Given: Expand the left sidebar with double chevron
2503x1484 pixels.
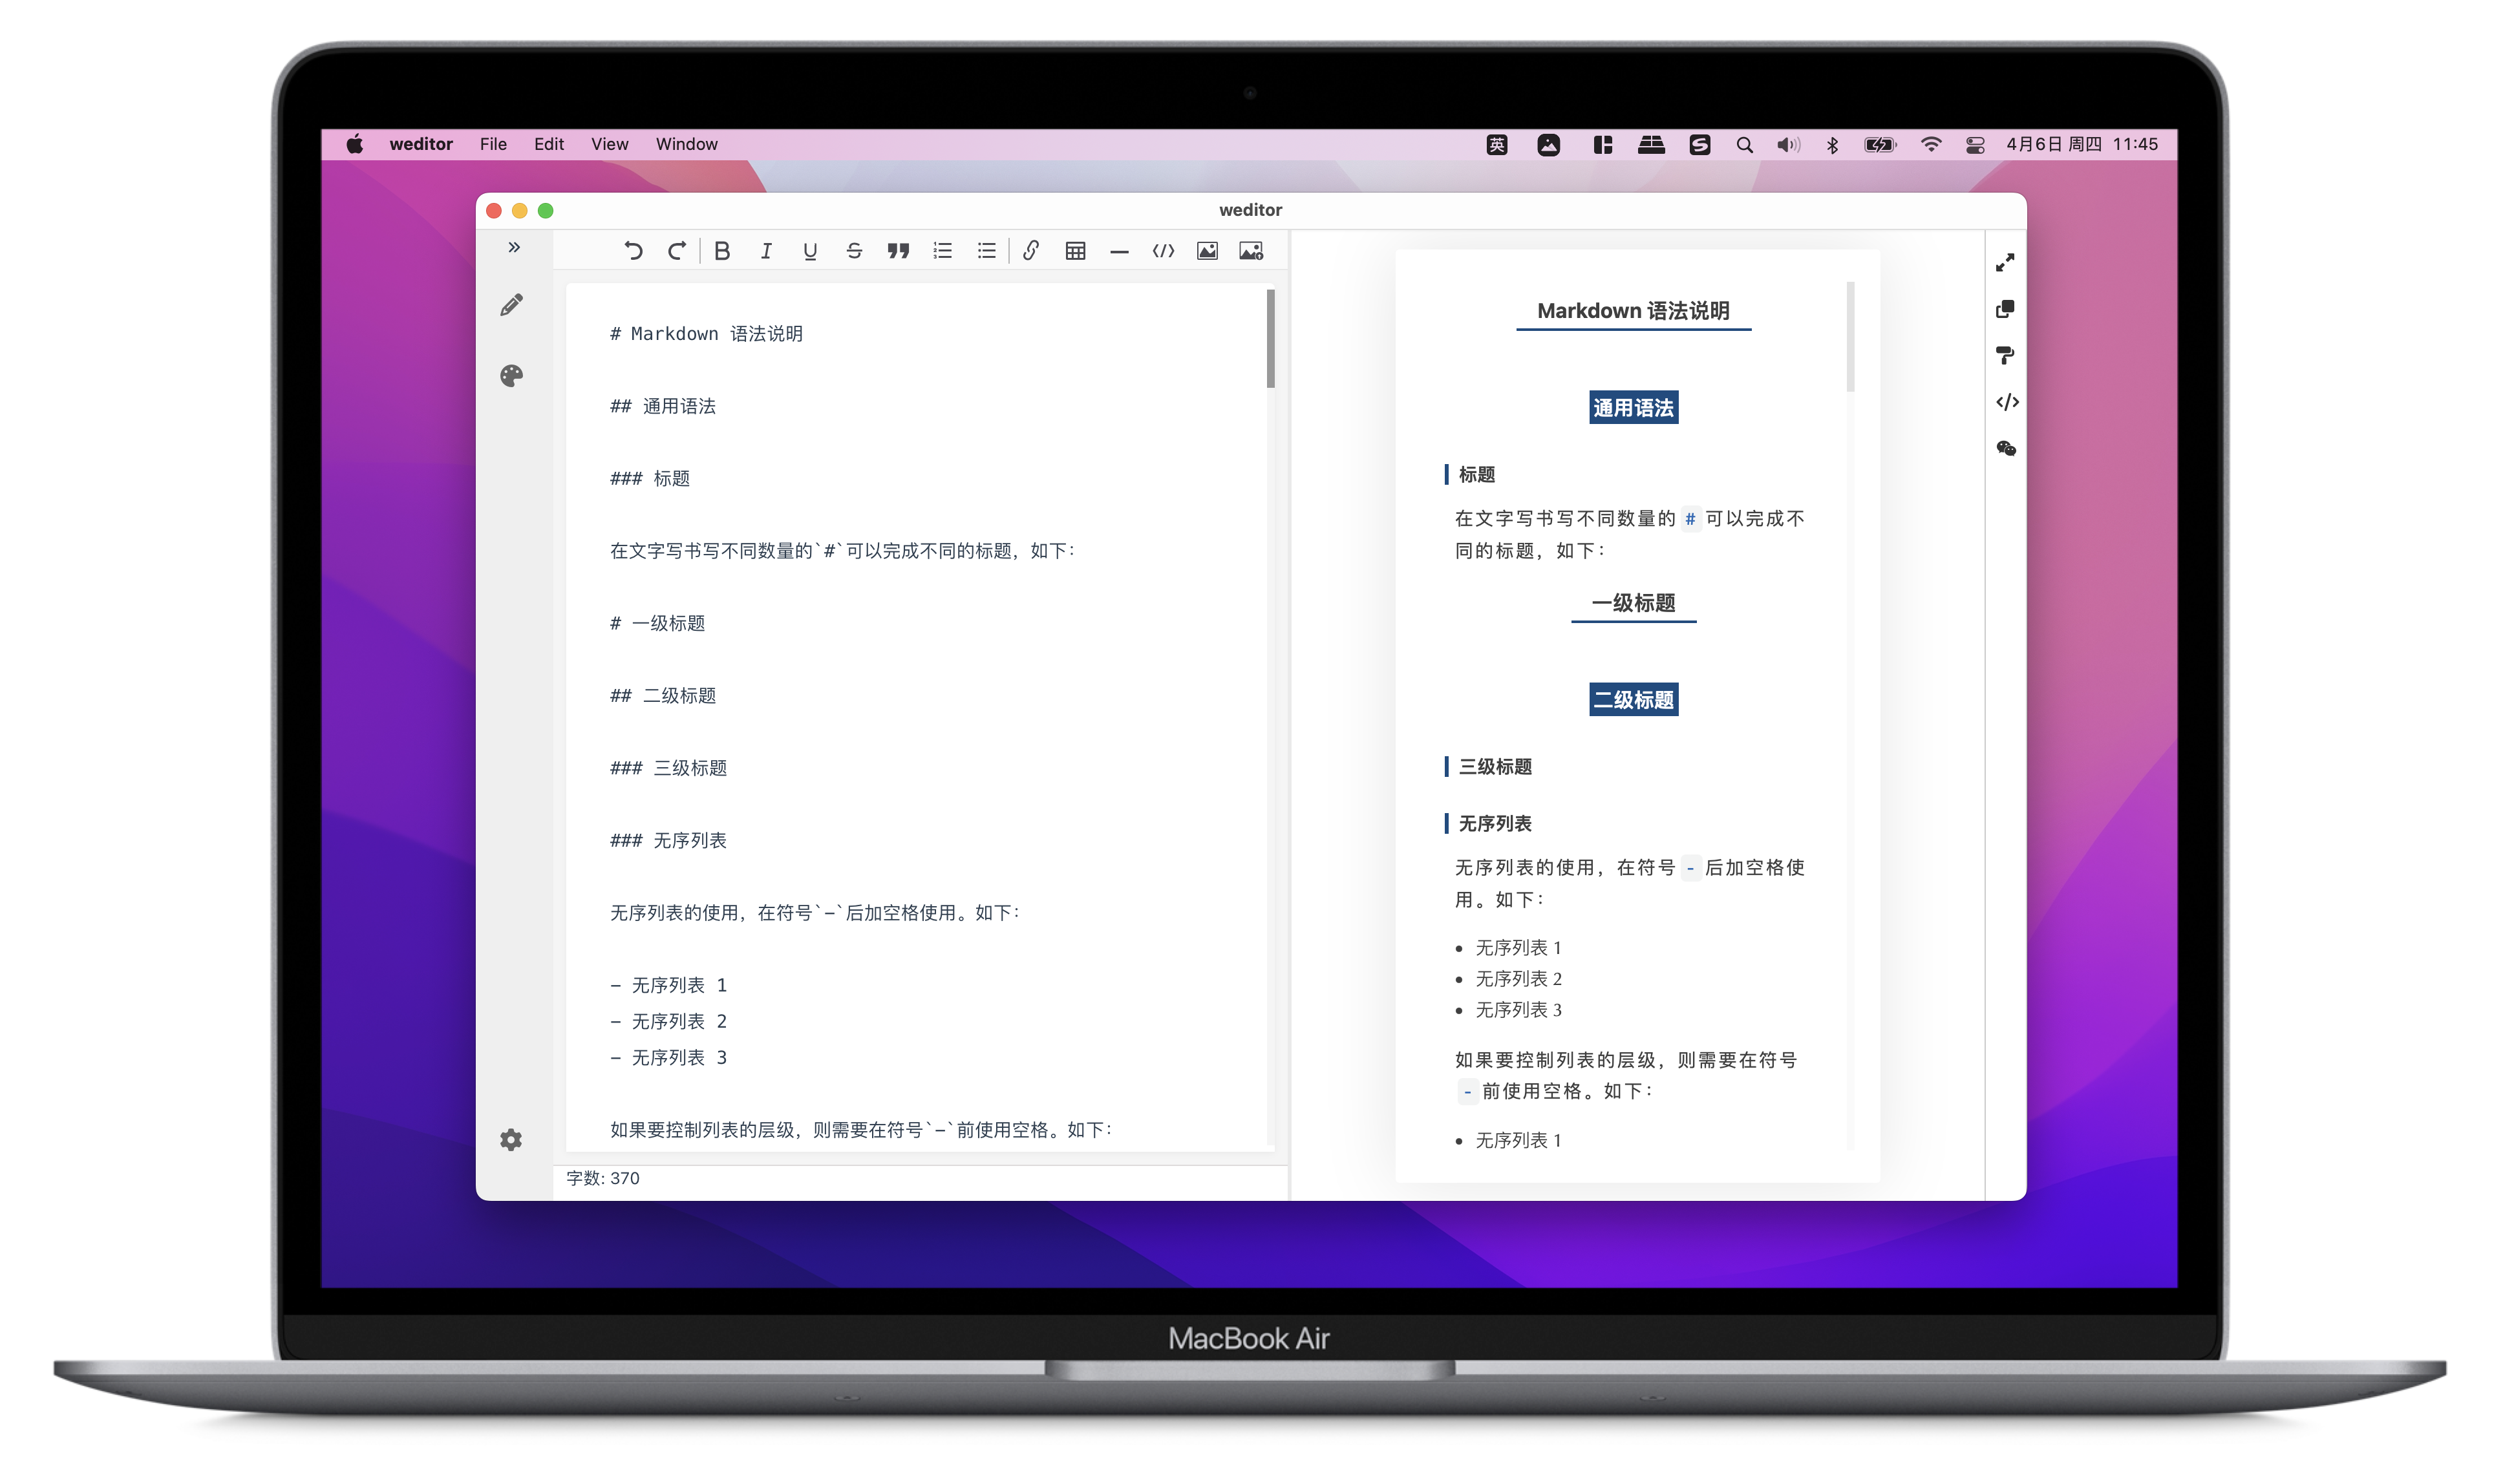Looking at the screenshot, I should coord(514,247).
